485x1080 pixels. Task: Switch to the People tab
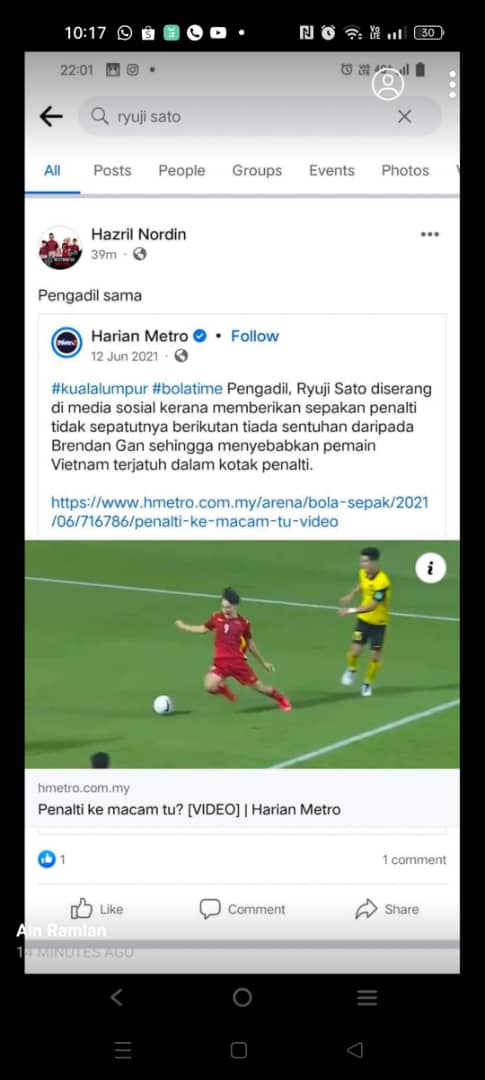[182, 171]
